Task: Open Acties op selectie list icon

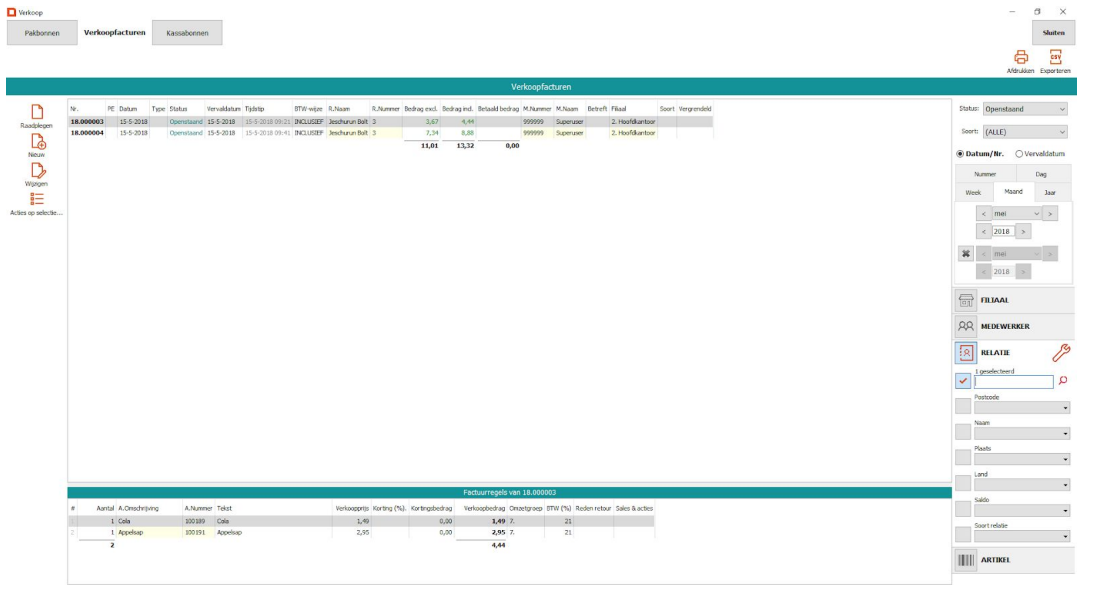Action: coord(38,200)
